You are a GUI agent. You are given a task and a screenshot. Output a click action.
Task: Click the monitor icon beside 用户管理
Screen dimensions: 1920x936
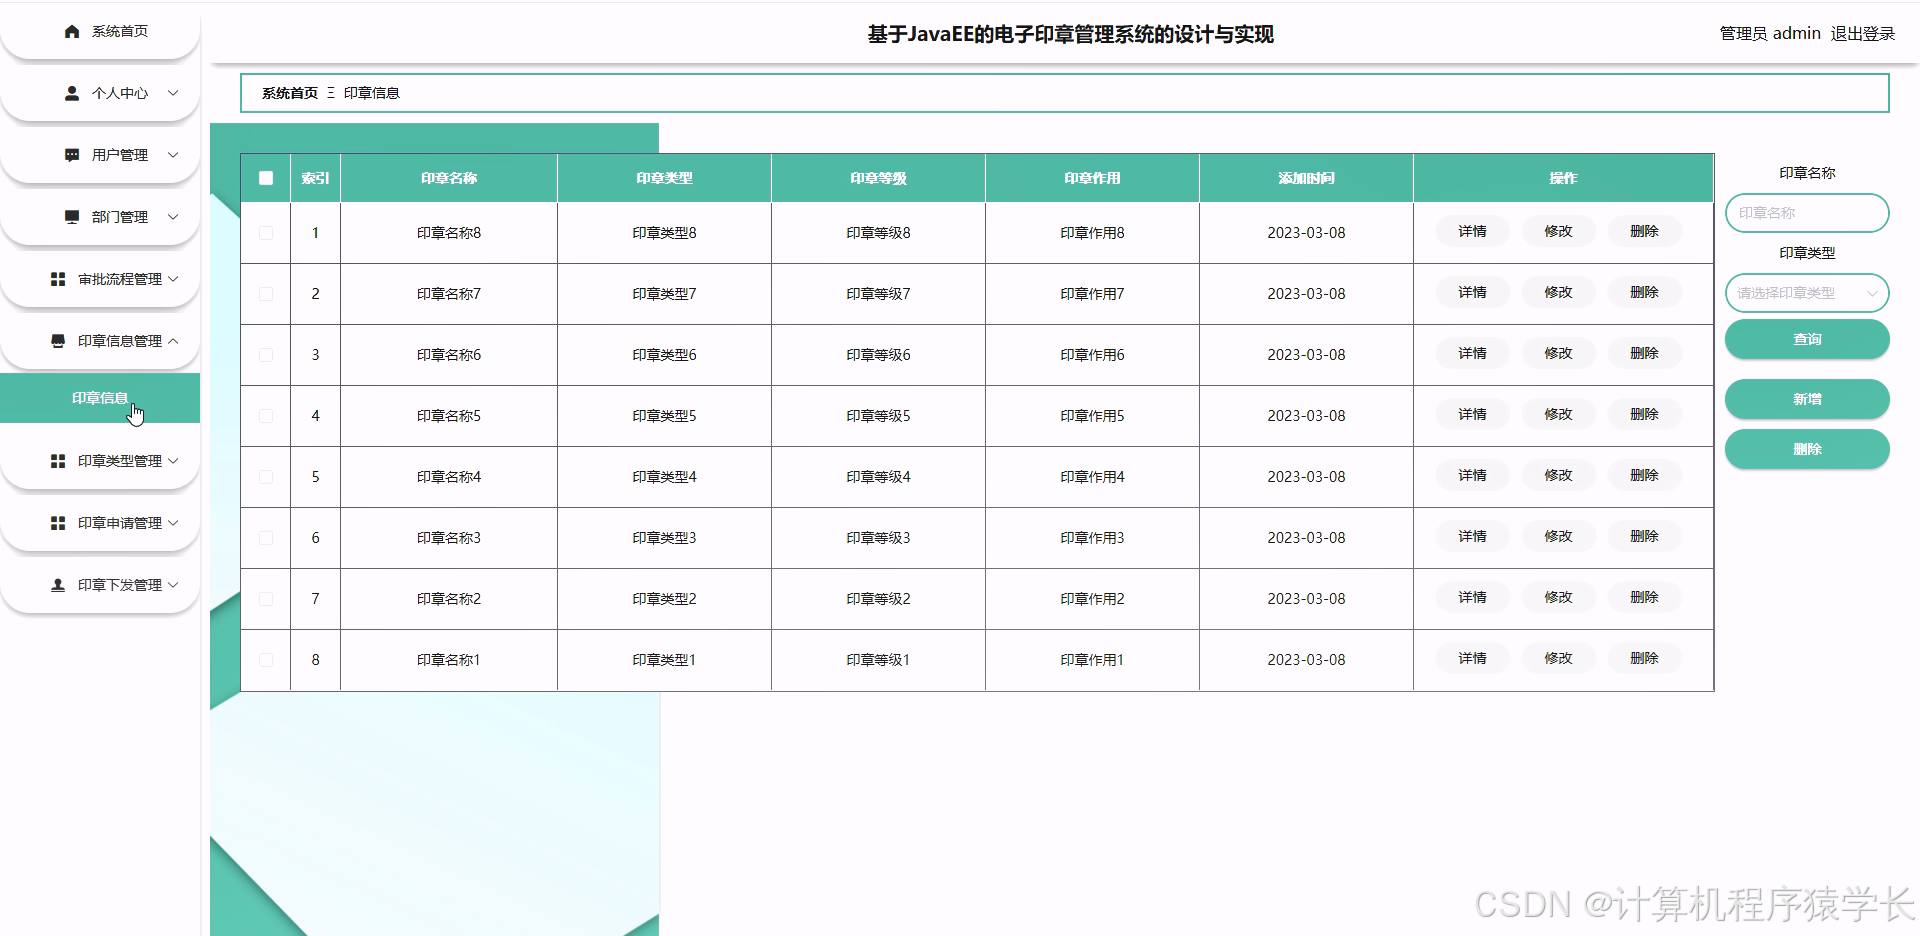(70, 155)
